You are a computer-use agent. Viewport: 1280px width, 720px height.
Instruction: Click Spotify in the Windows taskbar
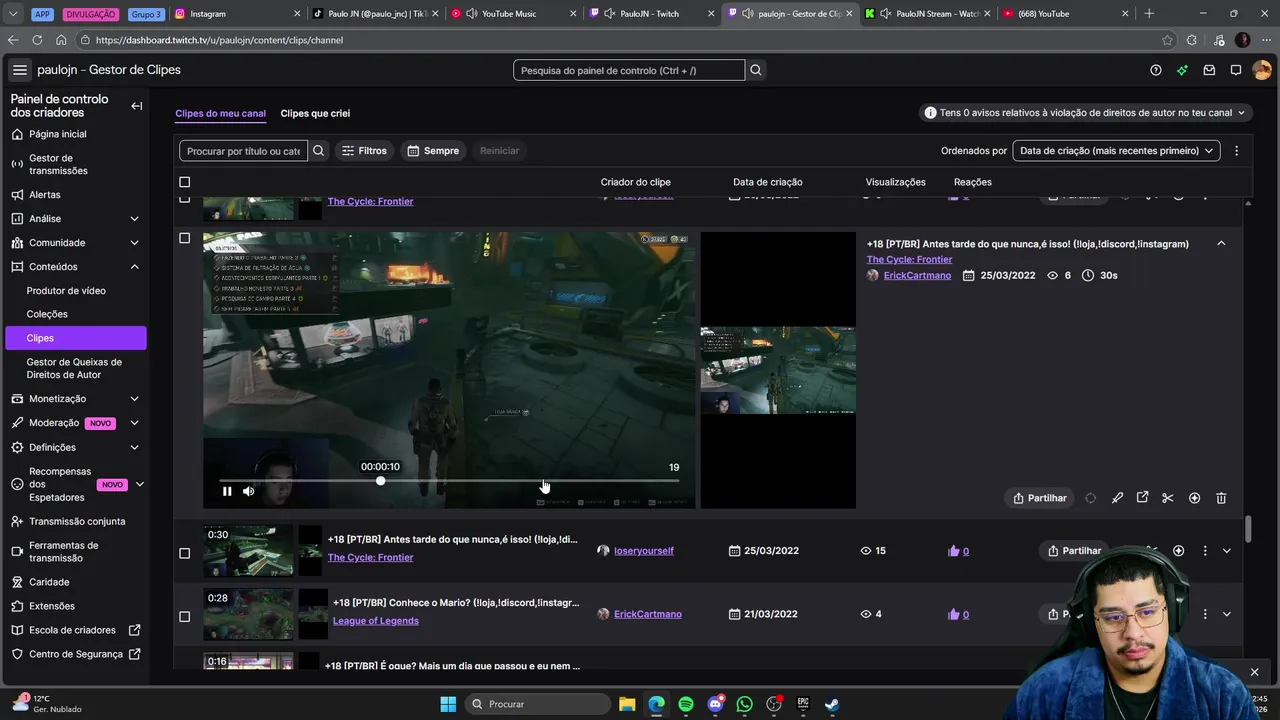[686, 704]
